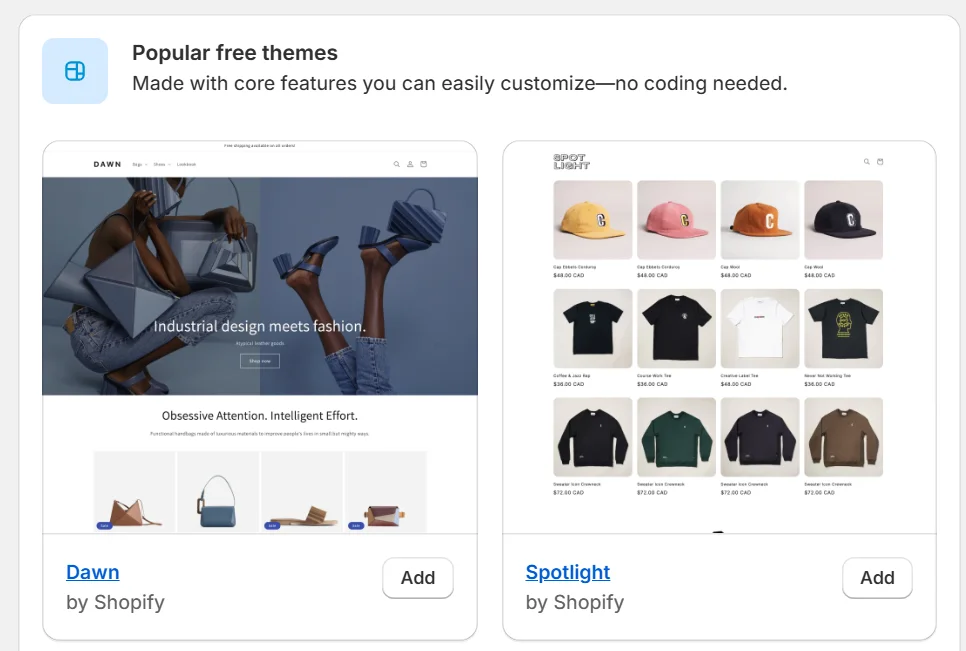Click the cart icon in Dawn preview
This screenshot has height=651, width=966.
pyautogui.click(x=423, y=164)
